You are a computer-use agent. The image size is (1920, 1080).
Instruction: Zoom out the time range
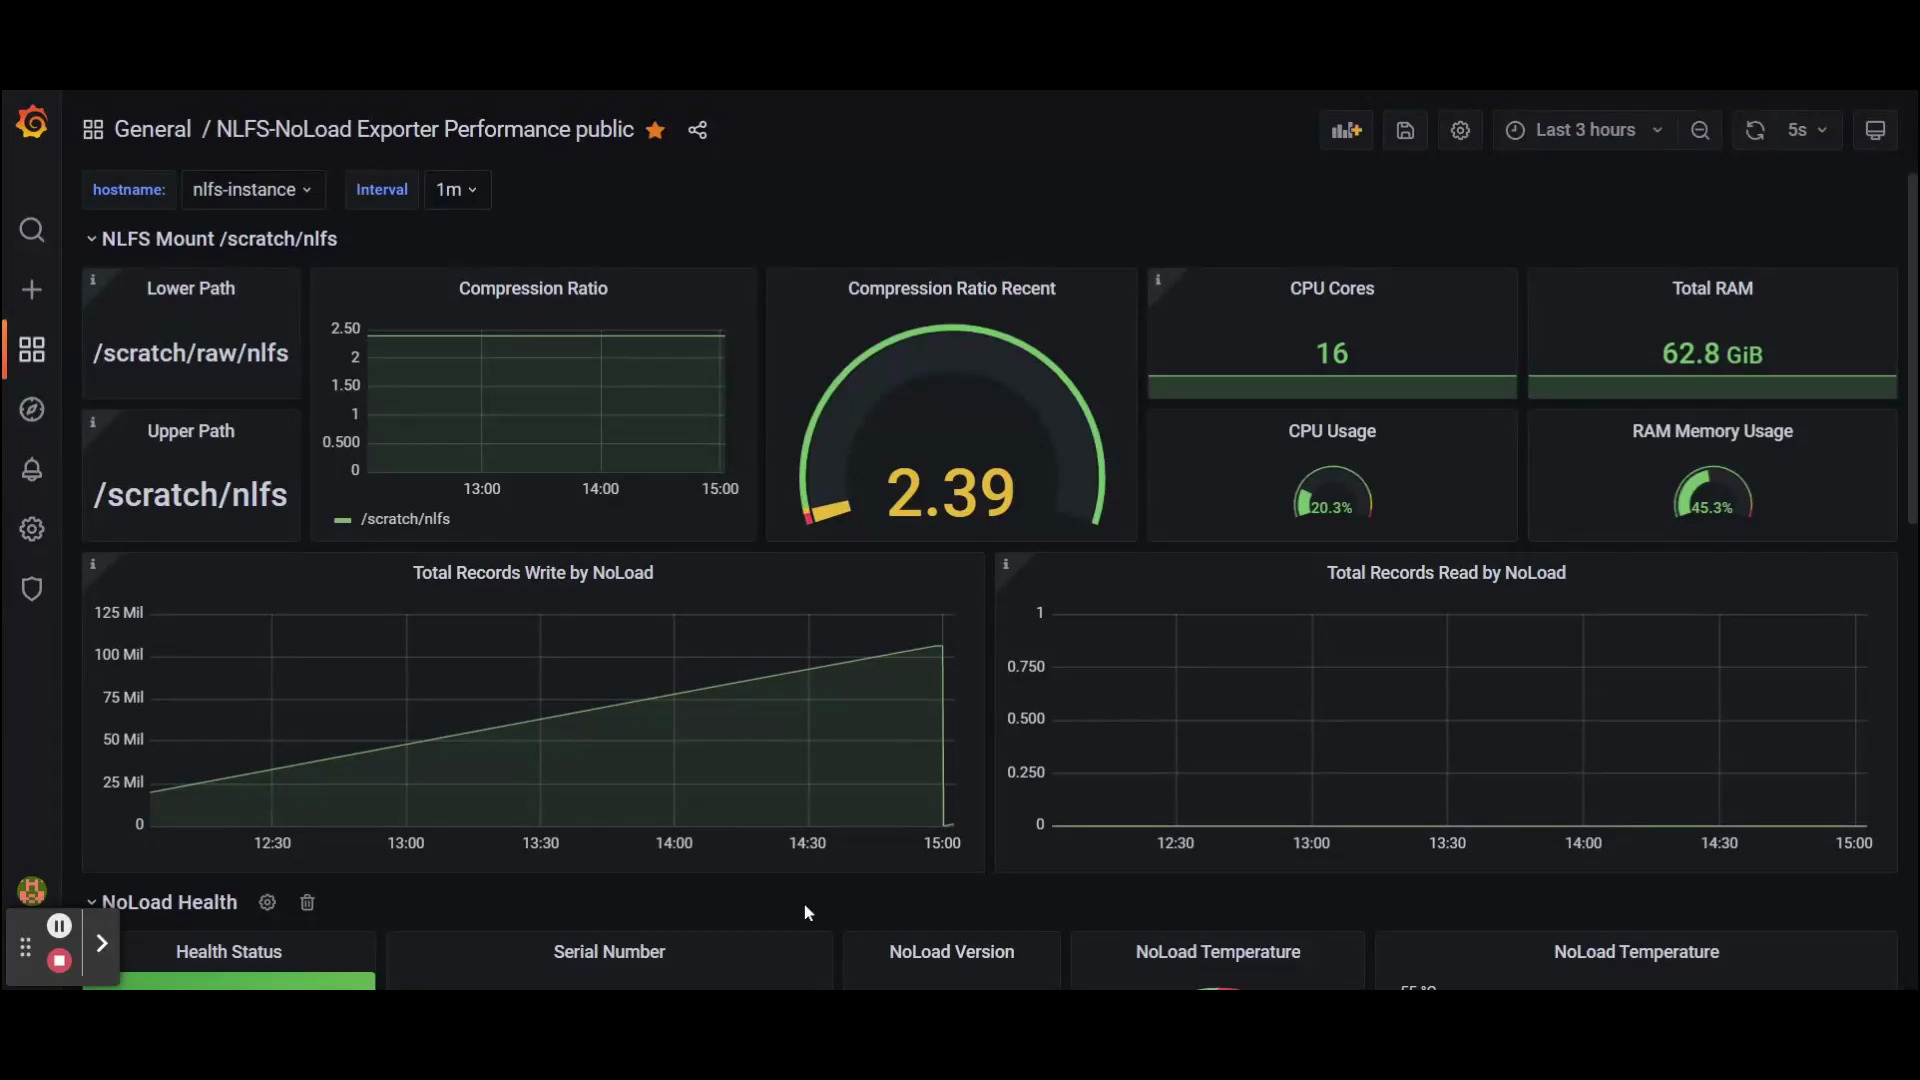[x=1700, y=130]
